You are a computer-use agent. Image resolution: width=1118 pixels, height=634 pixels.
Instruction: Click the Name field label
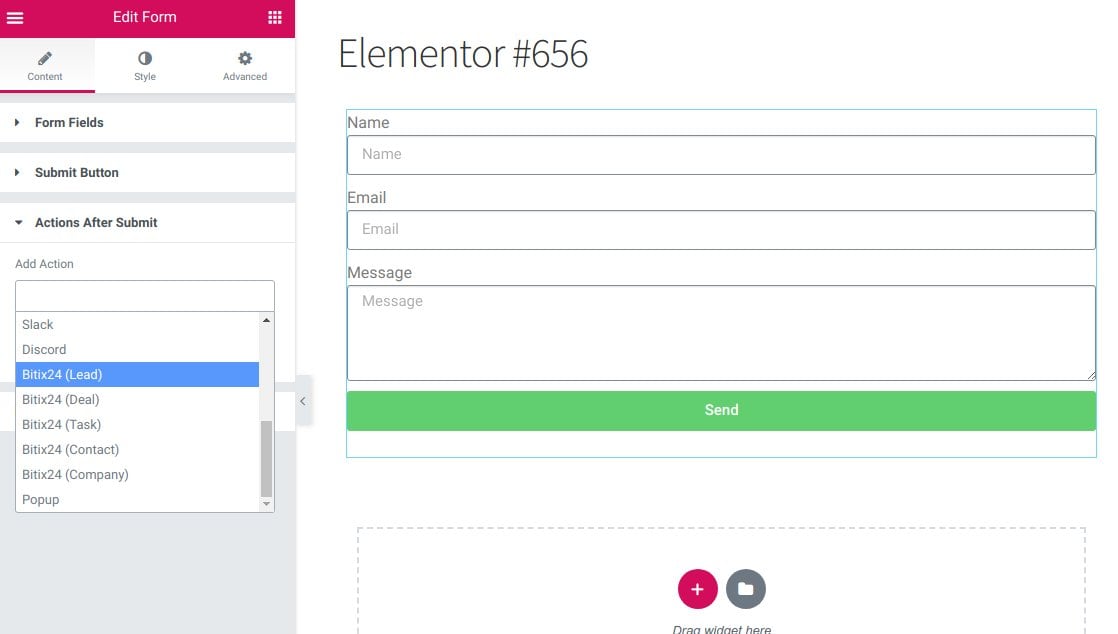pyautogui.click(x=368, y=123)
